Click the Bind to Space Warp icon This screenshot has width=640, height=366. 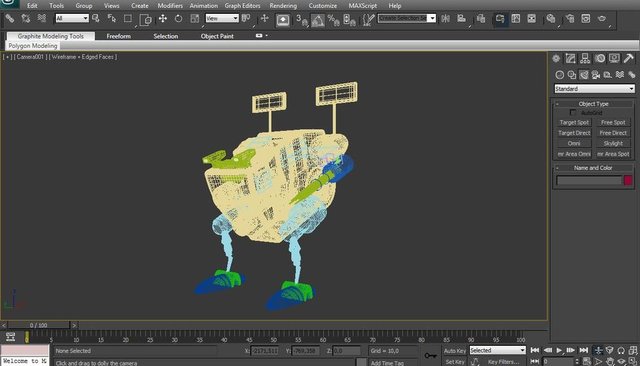click(42, 18)
